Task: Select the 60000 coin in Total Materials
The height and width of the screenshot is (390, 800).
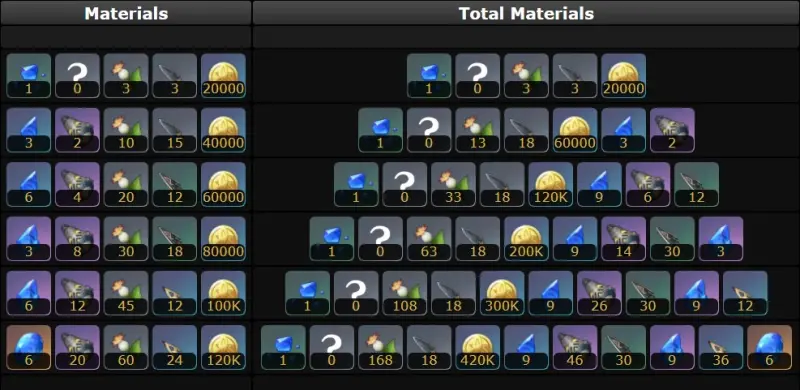Action: click(x=575, y=130)
